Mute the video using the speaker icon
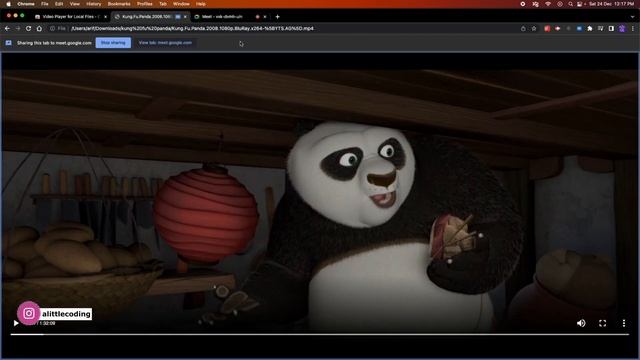This screenshot has height=360, width=640. coord(581,323)
